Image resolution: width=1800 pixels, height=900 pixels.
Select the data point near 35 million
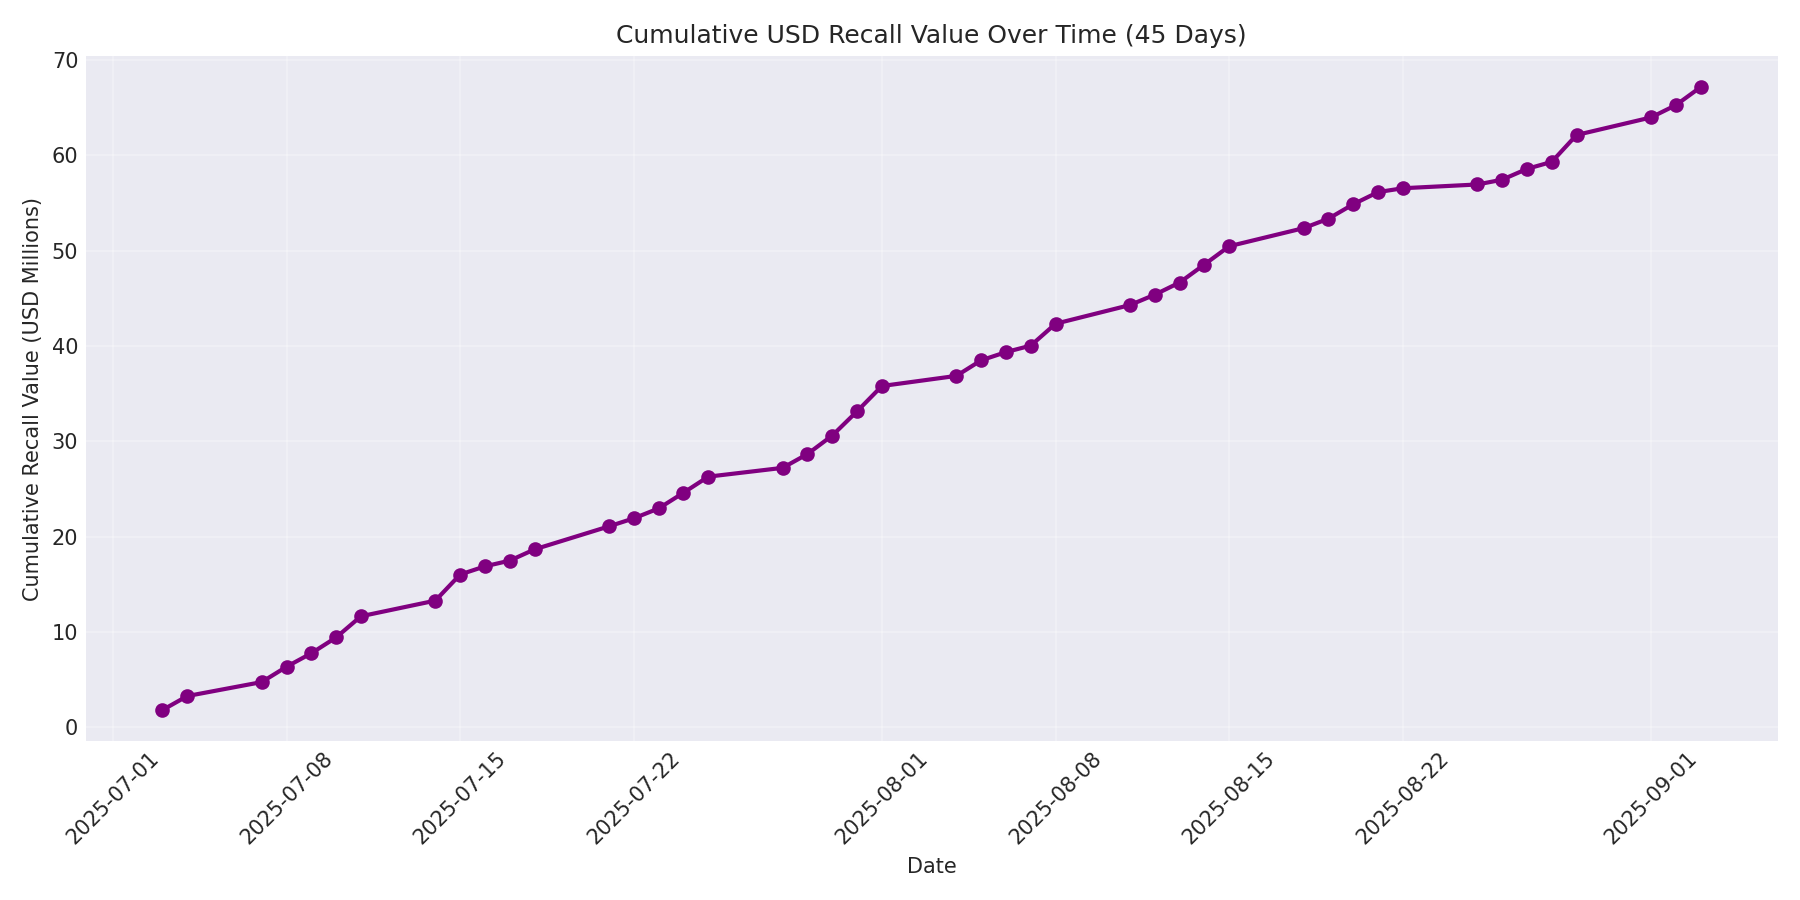[x=881, y=384]
